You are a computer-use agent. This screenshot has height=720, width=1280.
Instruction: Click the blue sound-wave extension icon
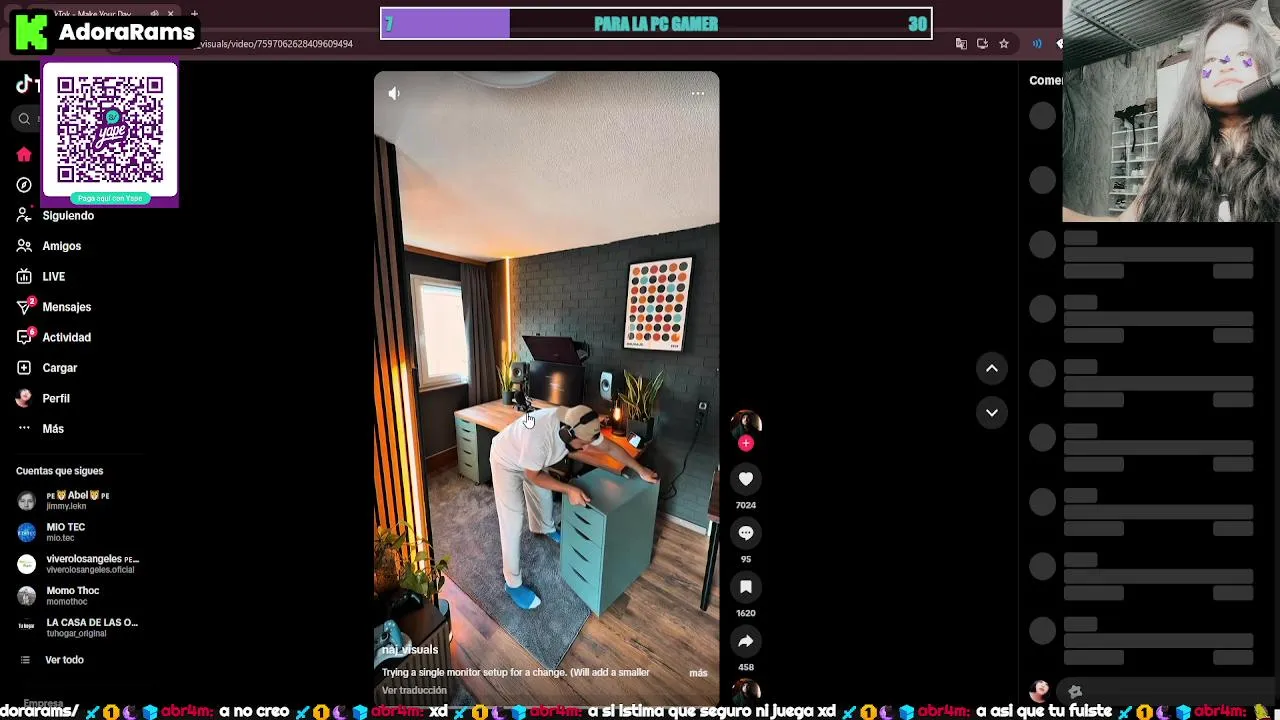1037,44
